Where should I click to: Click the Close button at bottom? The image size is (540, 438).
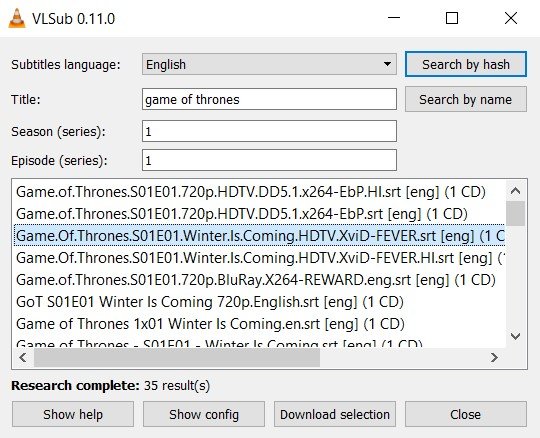(466, 414)
